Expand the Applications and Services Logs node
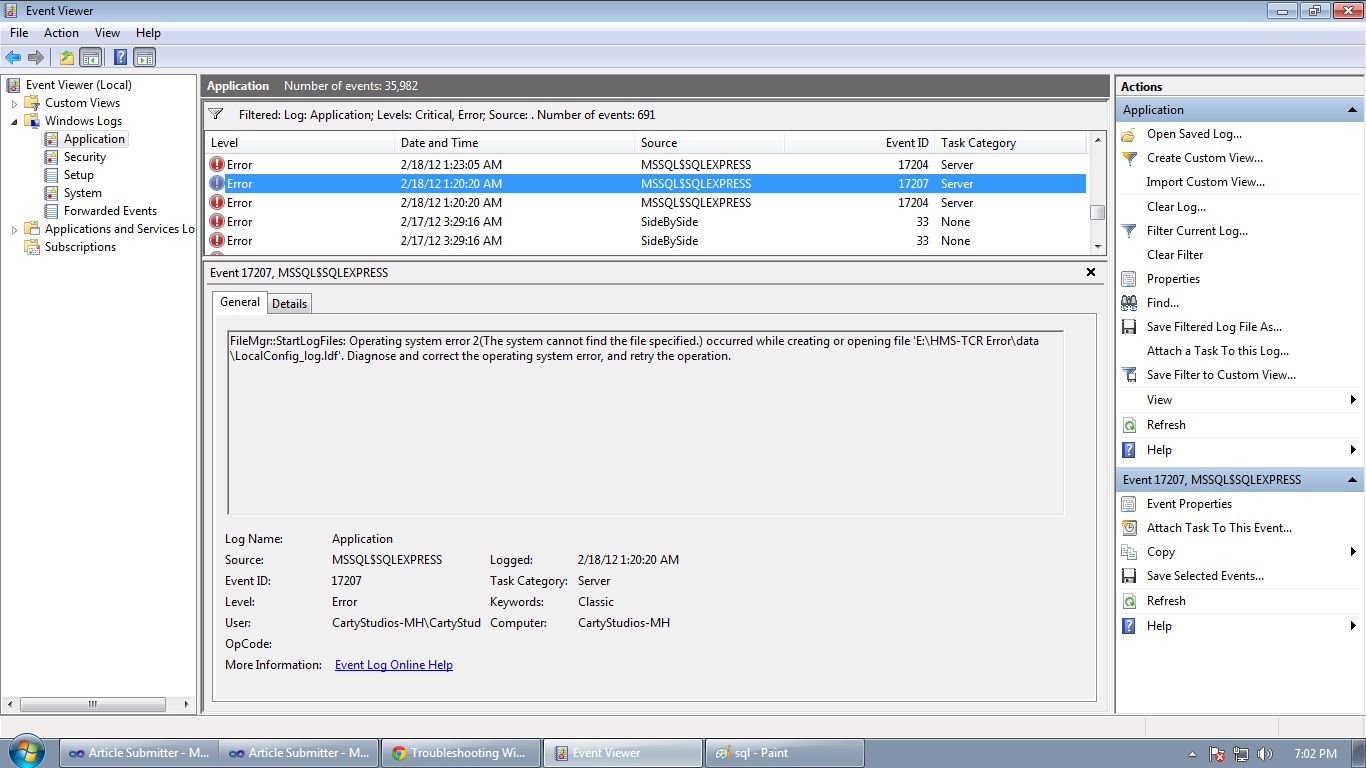1366x768 pixels. point(14,229)
